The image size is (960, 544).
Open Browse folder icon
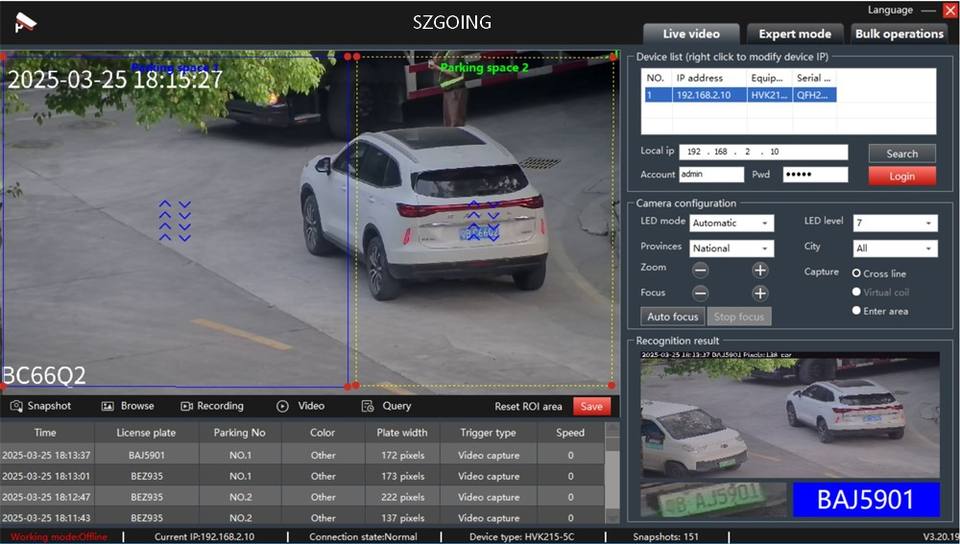point(109,406)
